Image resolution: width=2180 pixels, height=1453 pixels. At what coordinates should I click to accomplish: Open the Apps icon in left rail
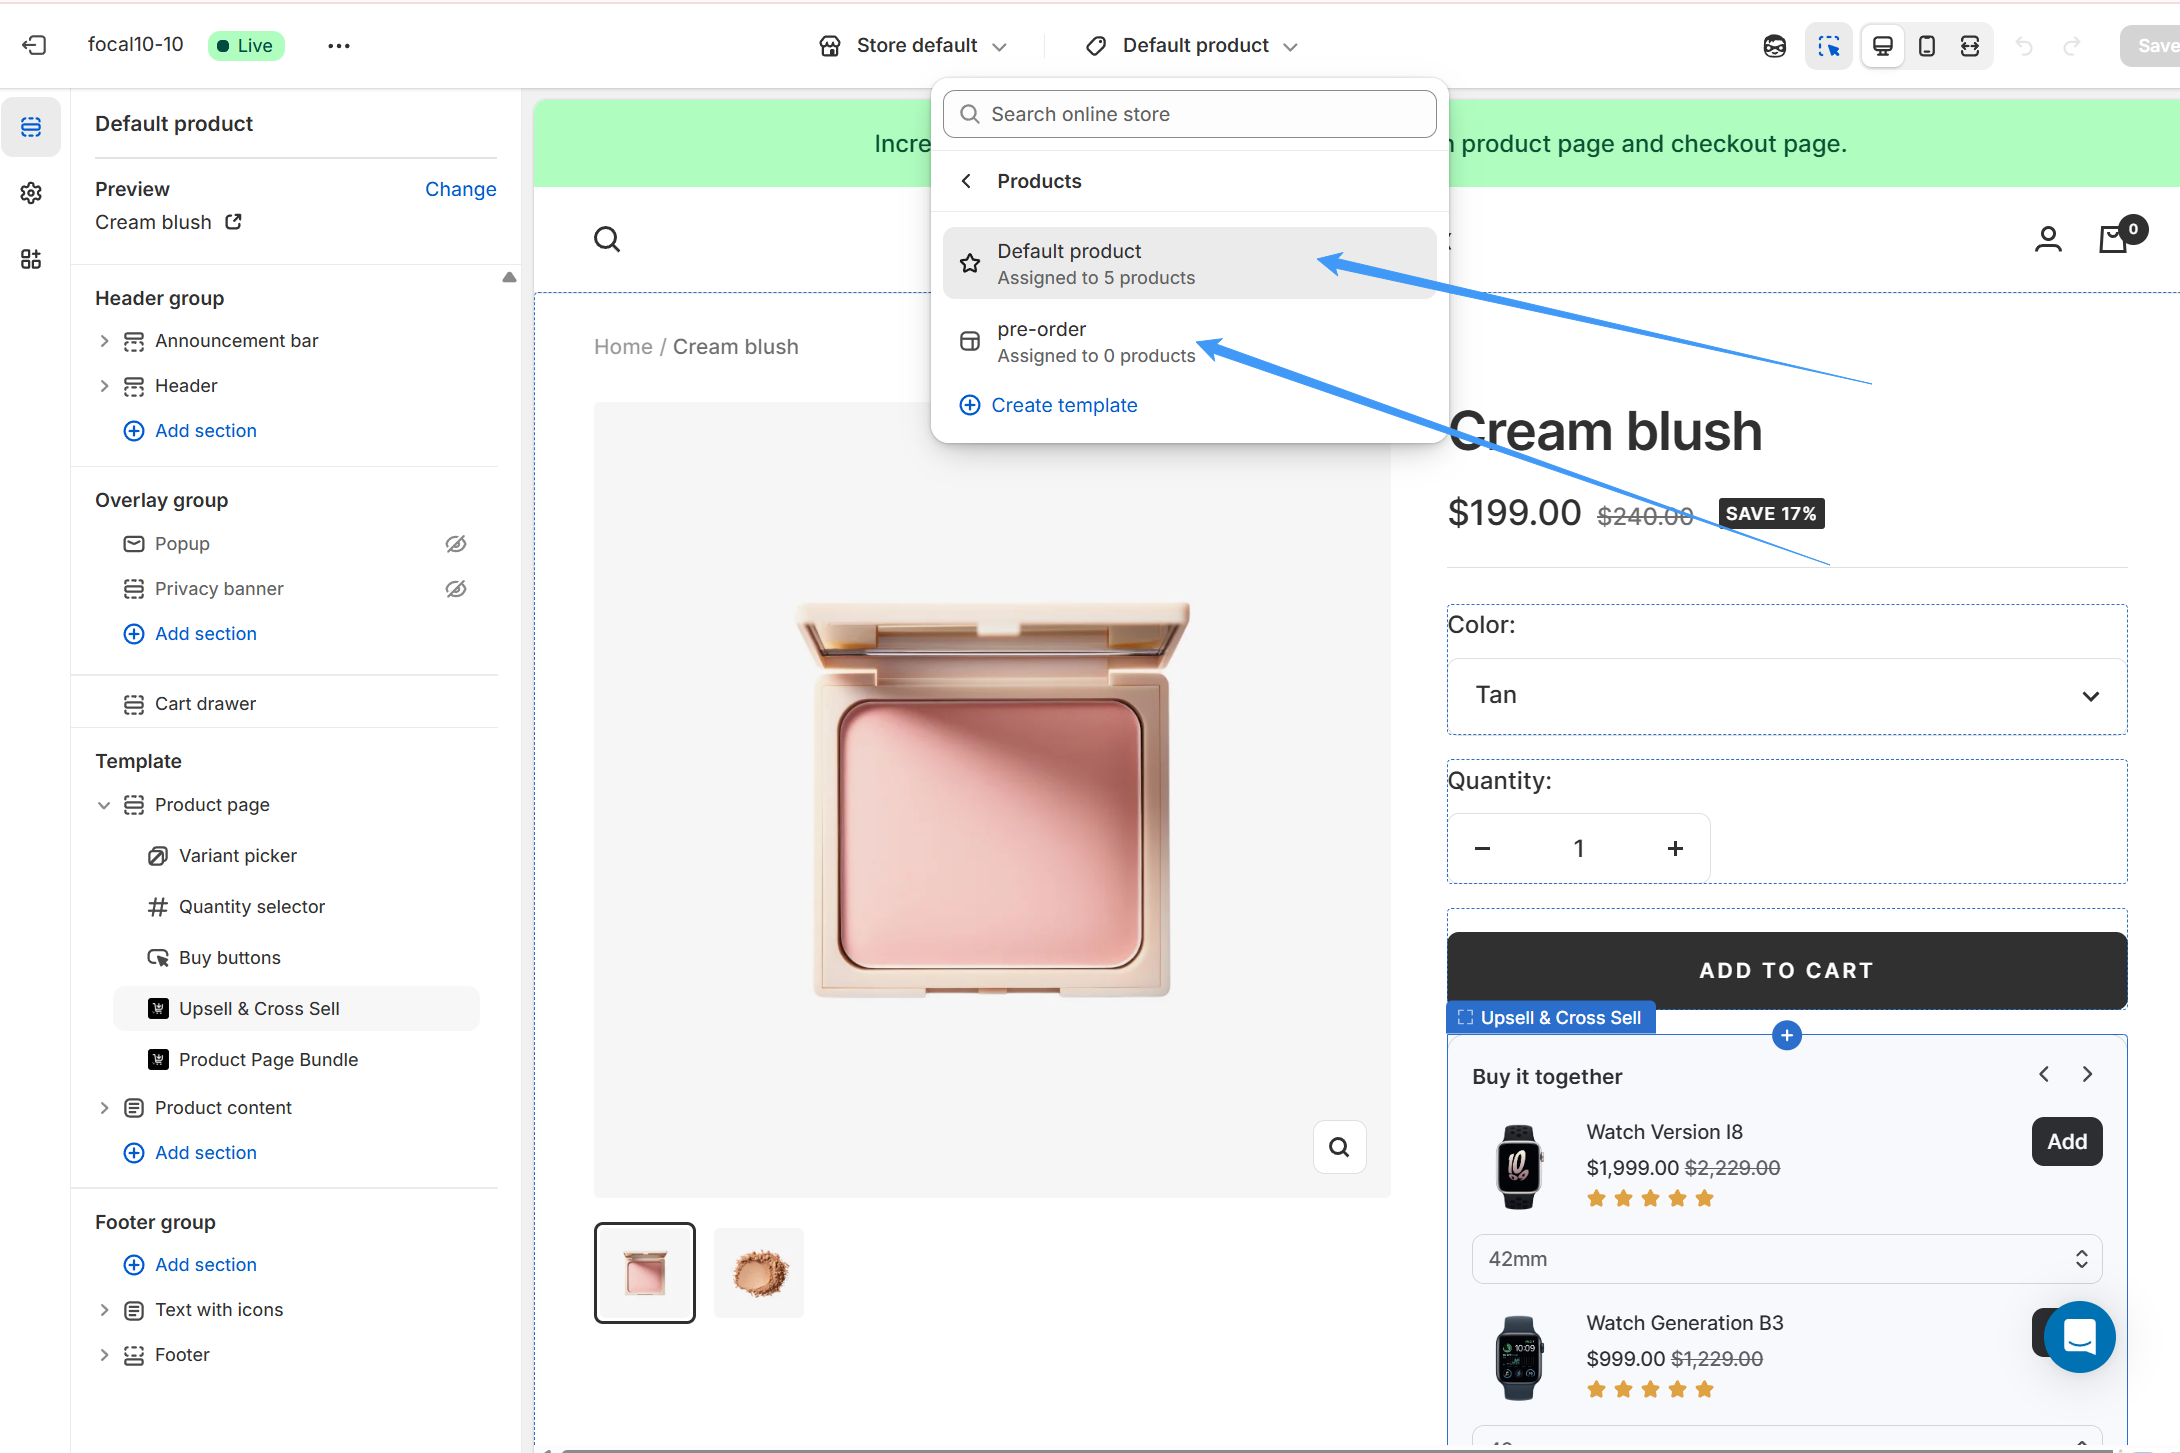coord(31,260)
